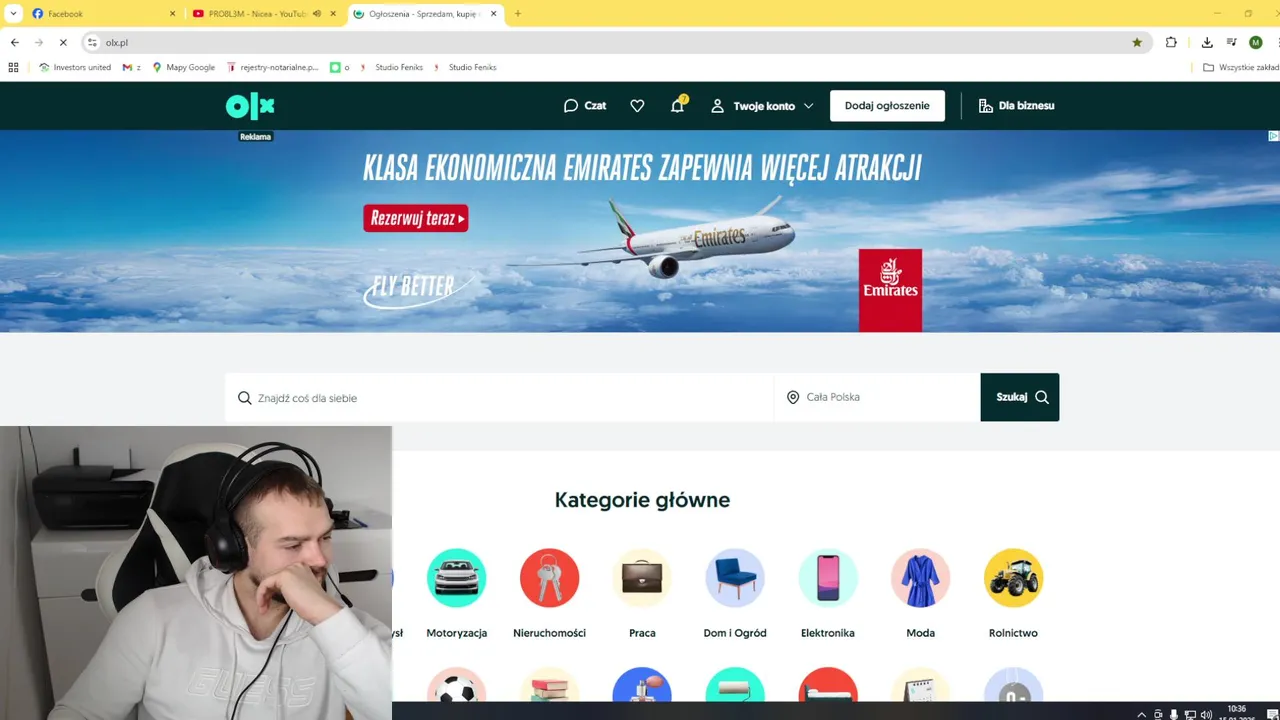This screenshot has height=720, width=1280.
Task: Expand the Twoje konto dropdown
Action: pyautogui.click(x=762, y=106)
